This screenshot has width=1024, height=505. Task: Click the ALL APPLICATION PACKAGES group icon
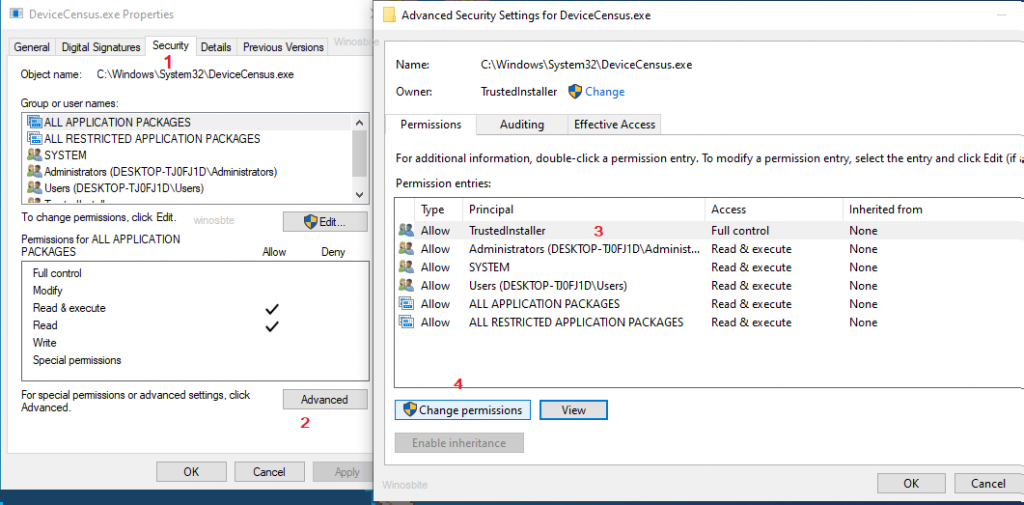click(35, 122)
